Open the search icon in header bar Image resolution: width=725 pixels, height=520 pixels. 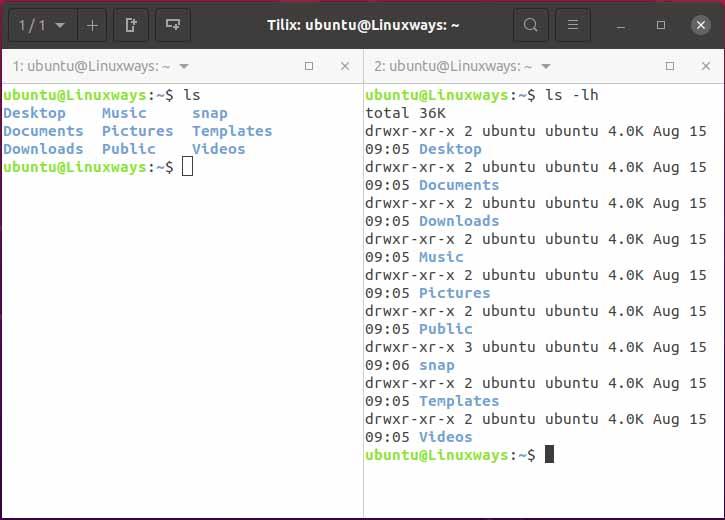(531, 25)
